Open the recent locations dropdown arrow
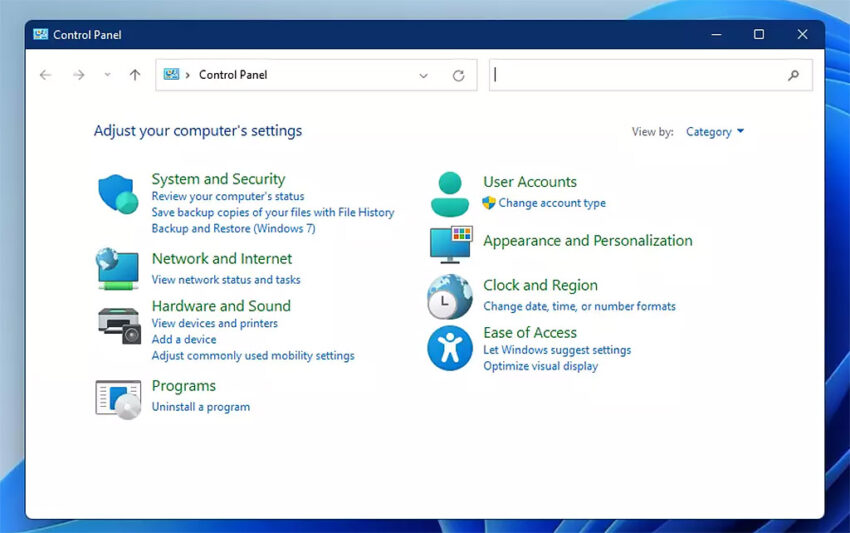 point(107,75)
